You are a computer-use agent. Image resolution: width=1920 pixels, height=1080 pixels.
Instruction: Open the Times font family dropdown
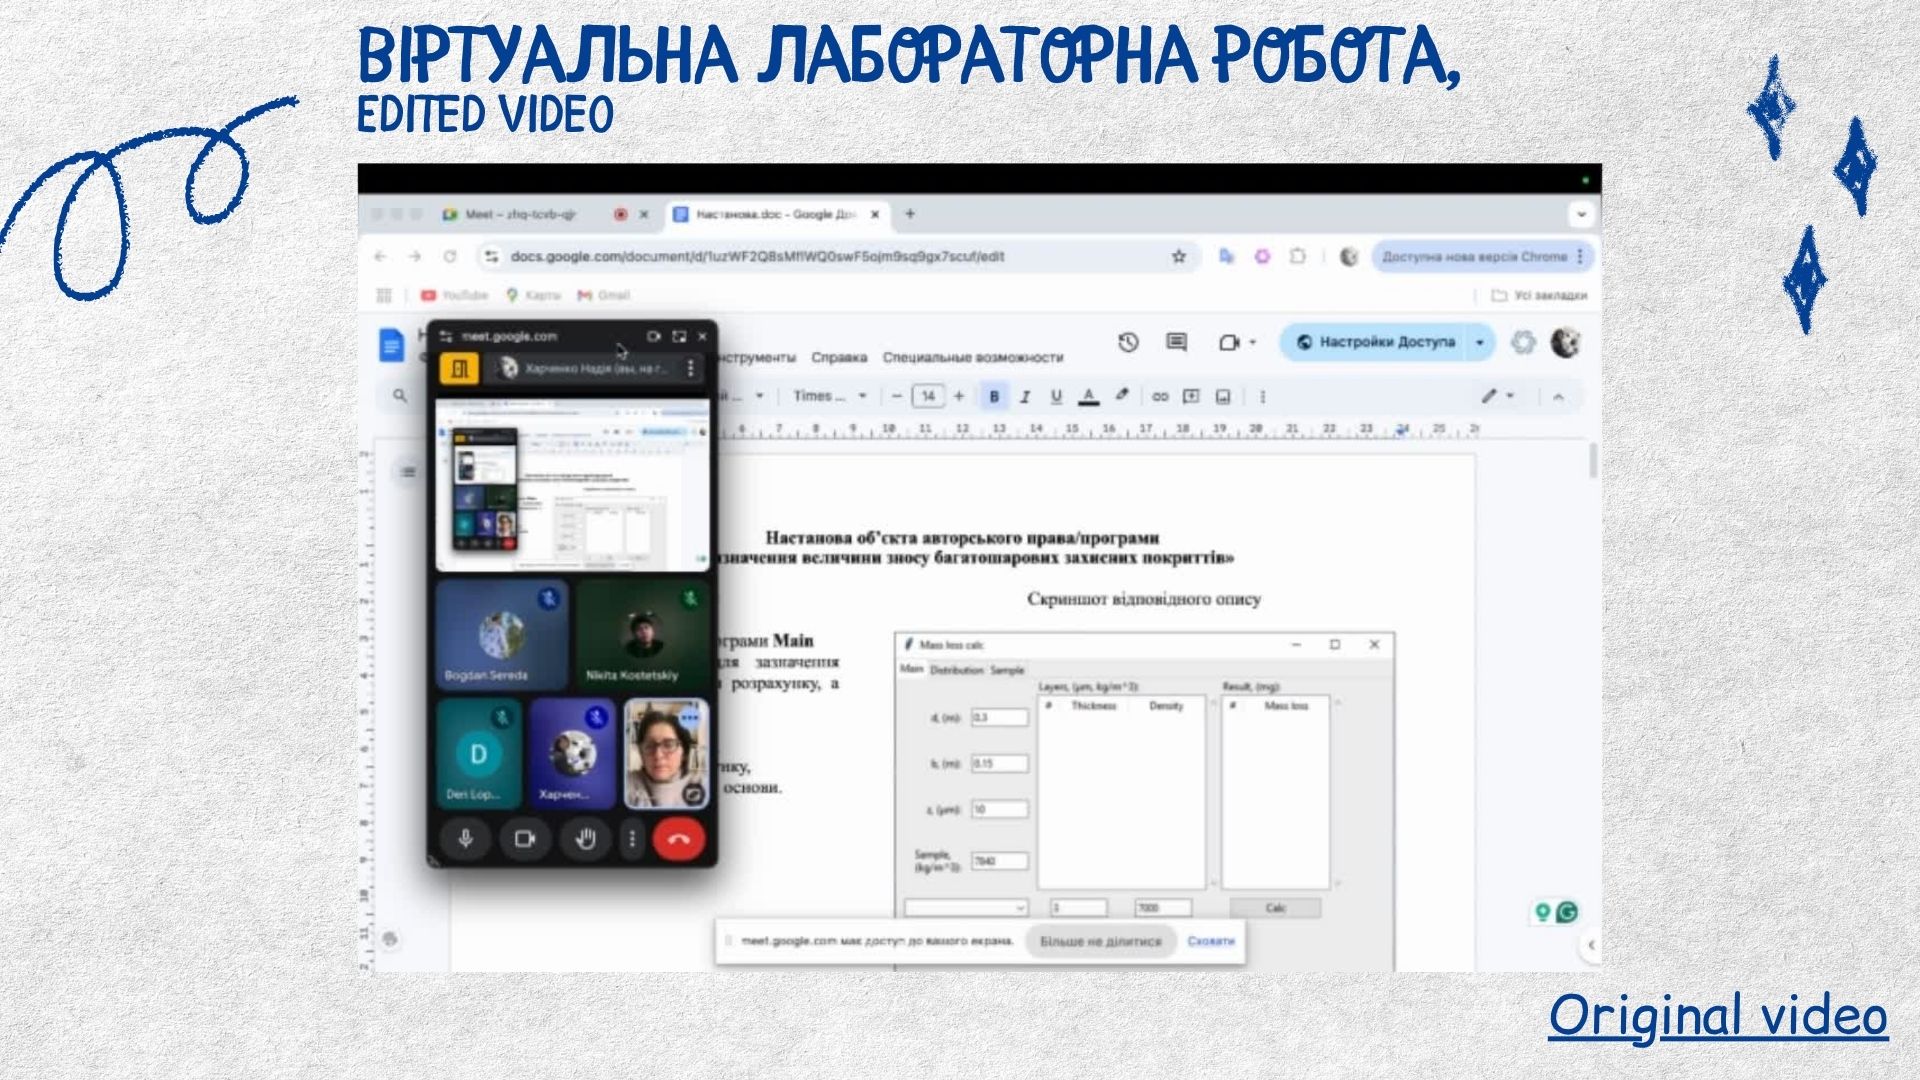tap(830, 396)
